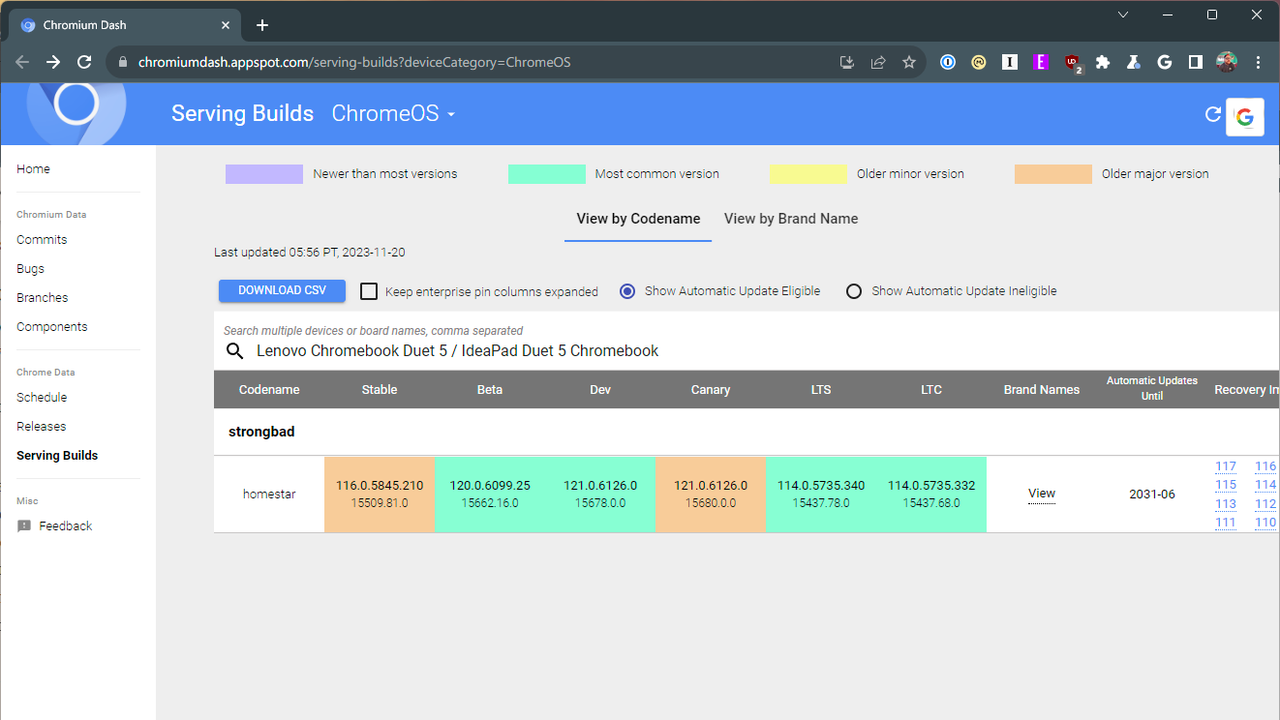Image resolution: width=1280 pixels, height=720 pixels.
Task: Click the 2031-06 update date cell
Action: pyautogui.click(x=1152, y=494)
